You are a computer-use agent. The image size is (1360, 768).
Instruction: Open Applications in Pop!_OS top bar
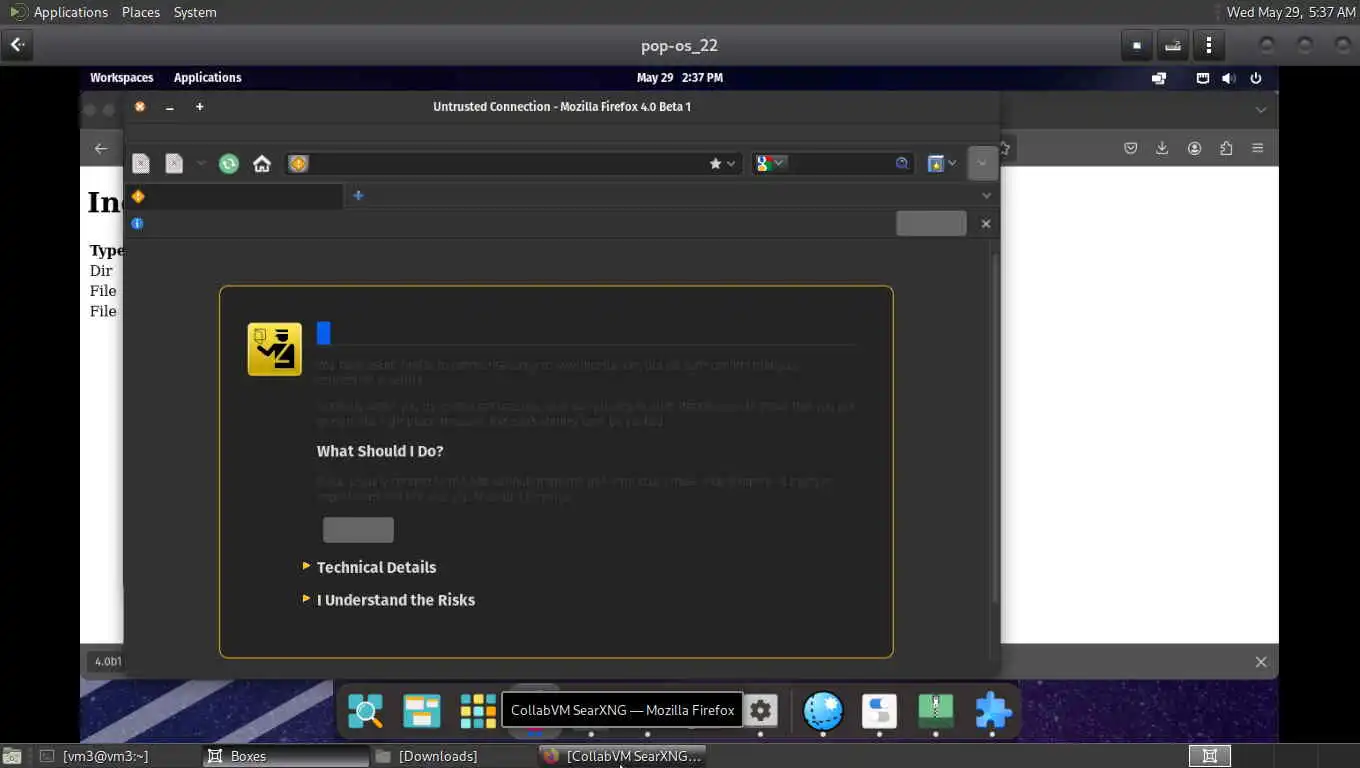[x=207, y=77]
